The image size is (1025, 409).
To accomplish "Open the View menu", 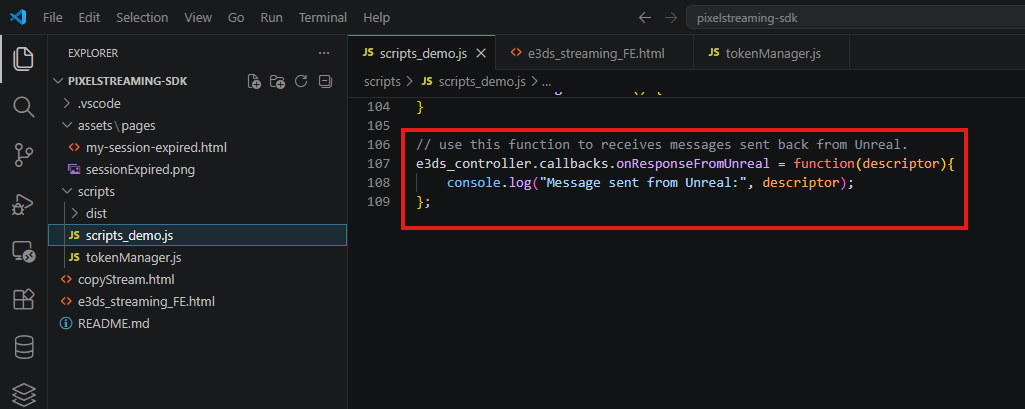I will coord(198,18).
